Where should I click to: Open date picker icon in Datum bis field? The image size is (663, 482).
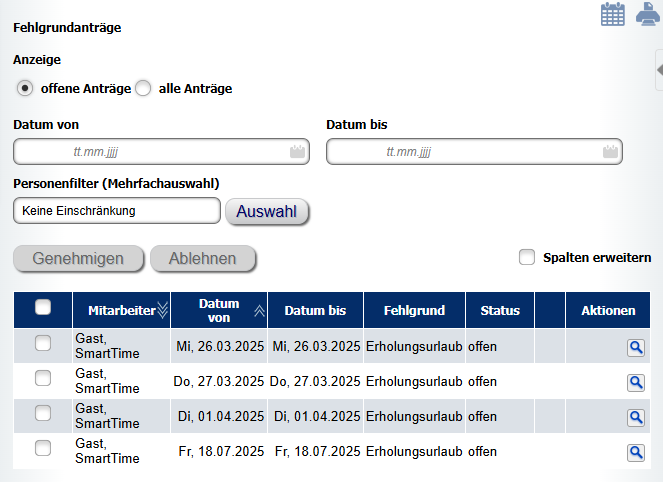(x=610, y=151)
